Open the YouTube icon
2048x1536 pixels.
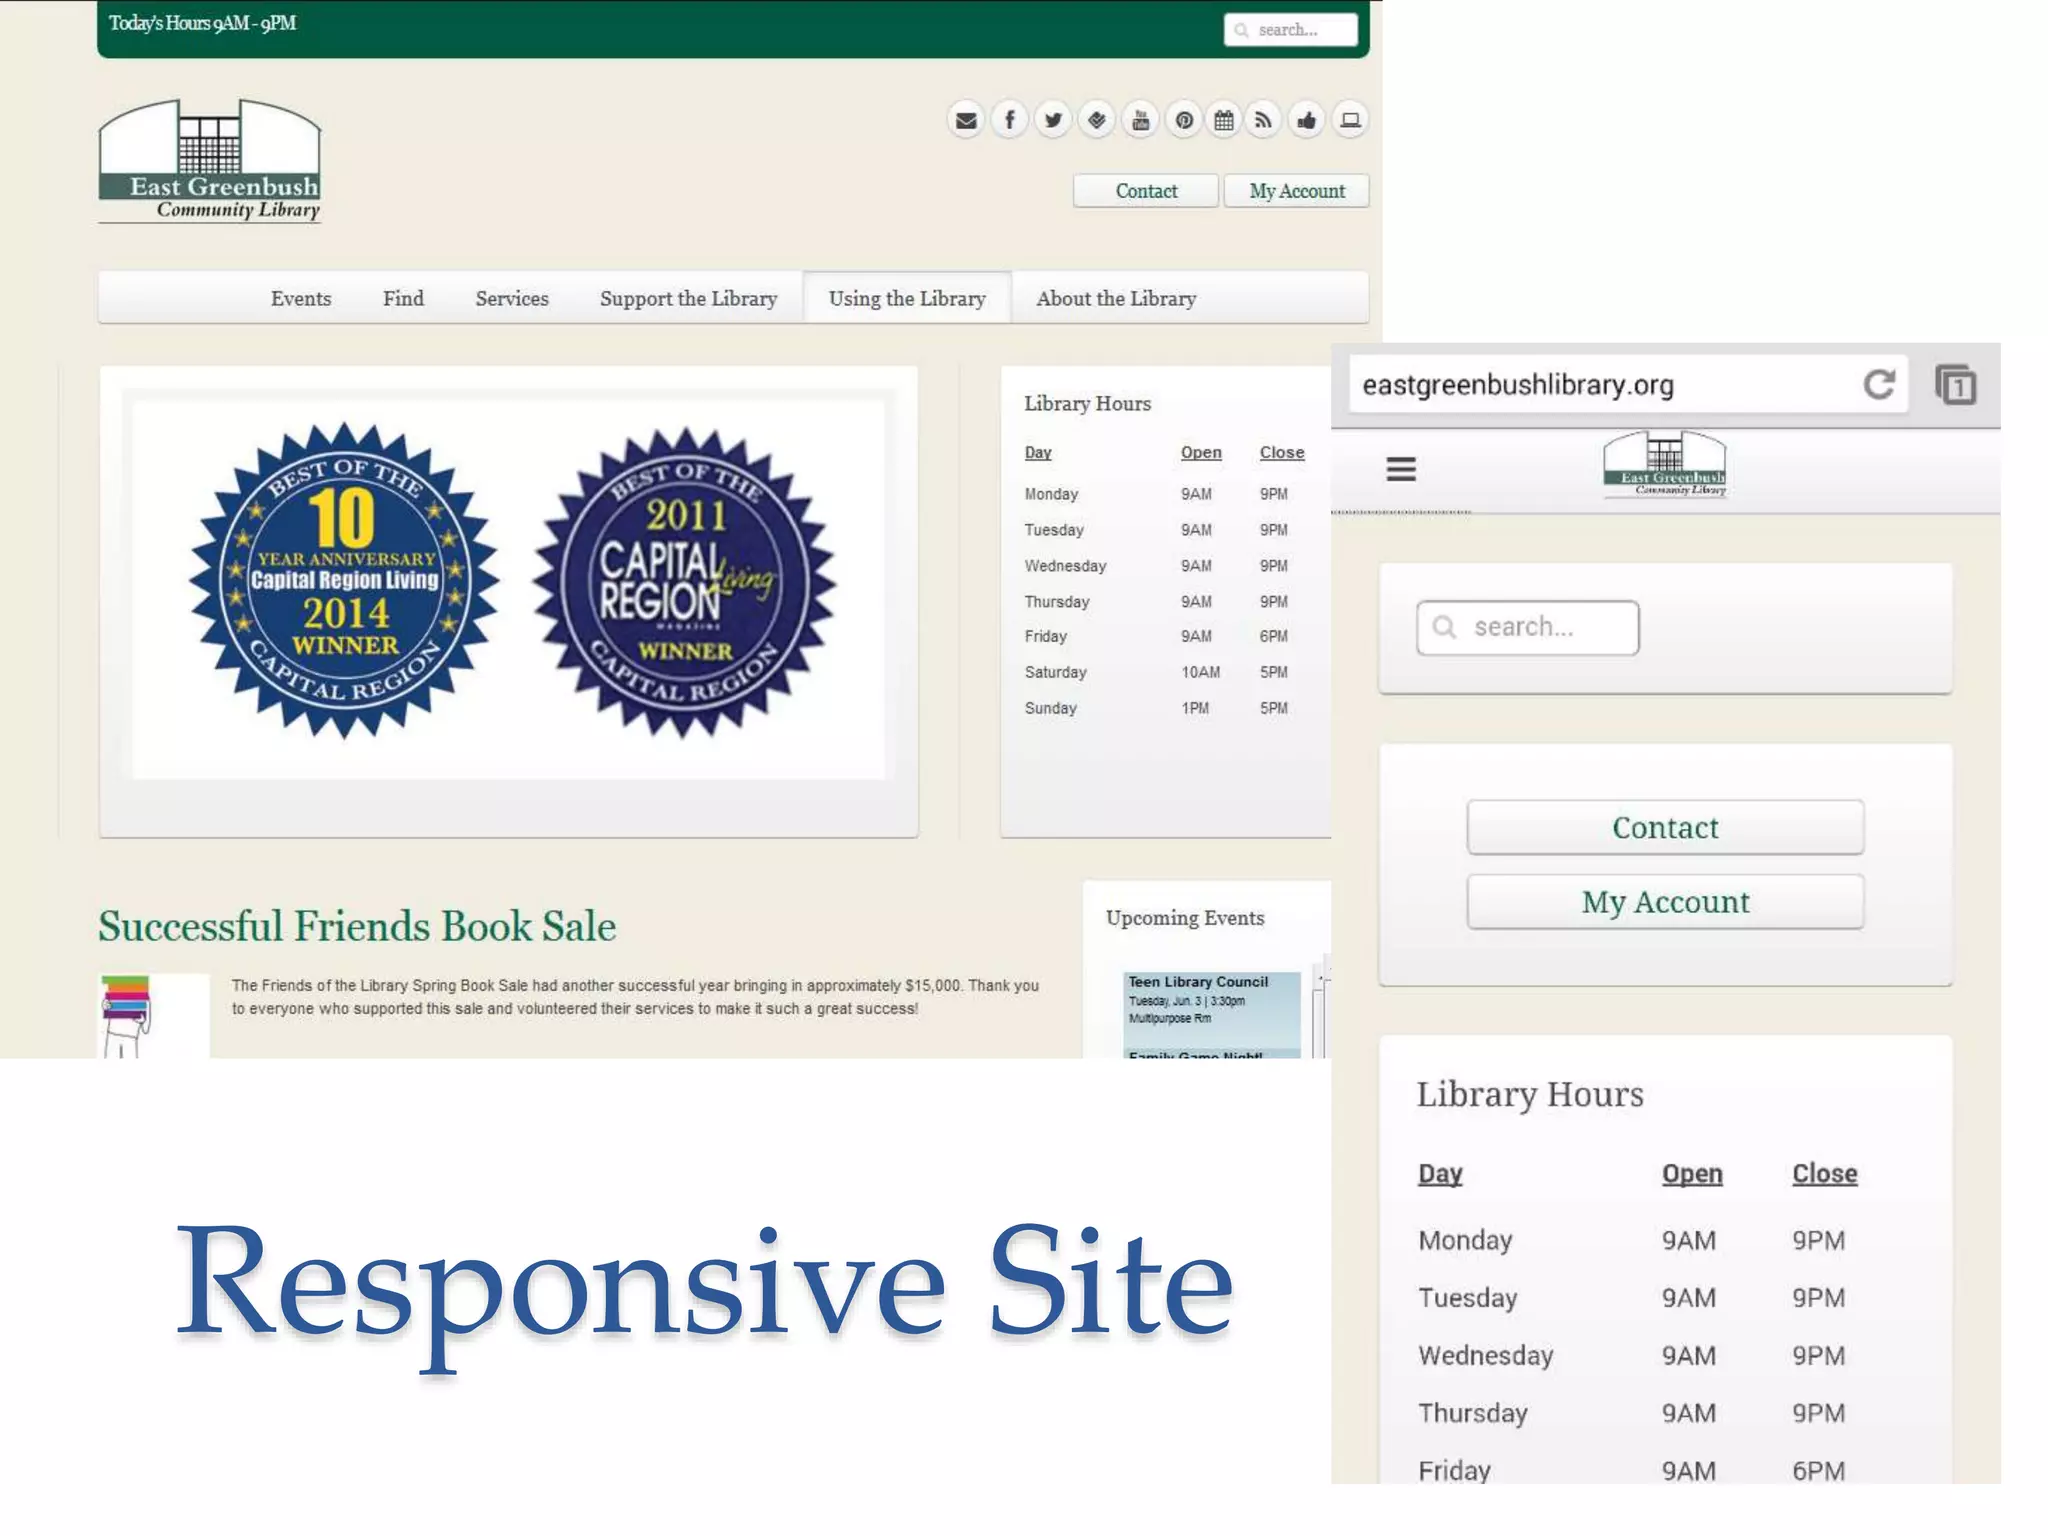pos(1140,121)
